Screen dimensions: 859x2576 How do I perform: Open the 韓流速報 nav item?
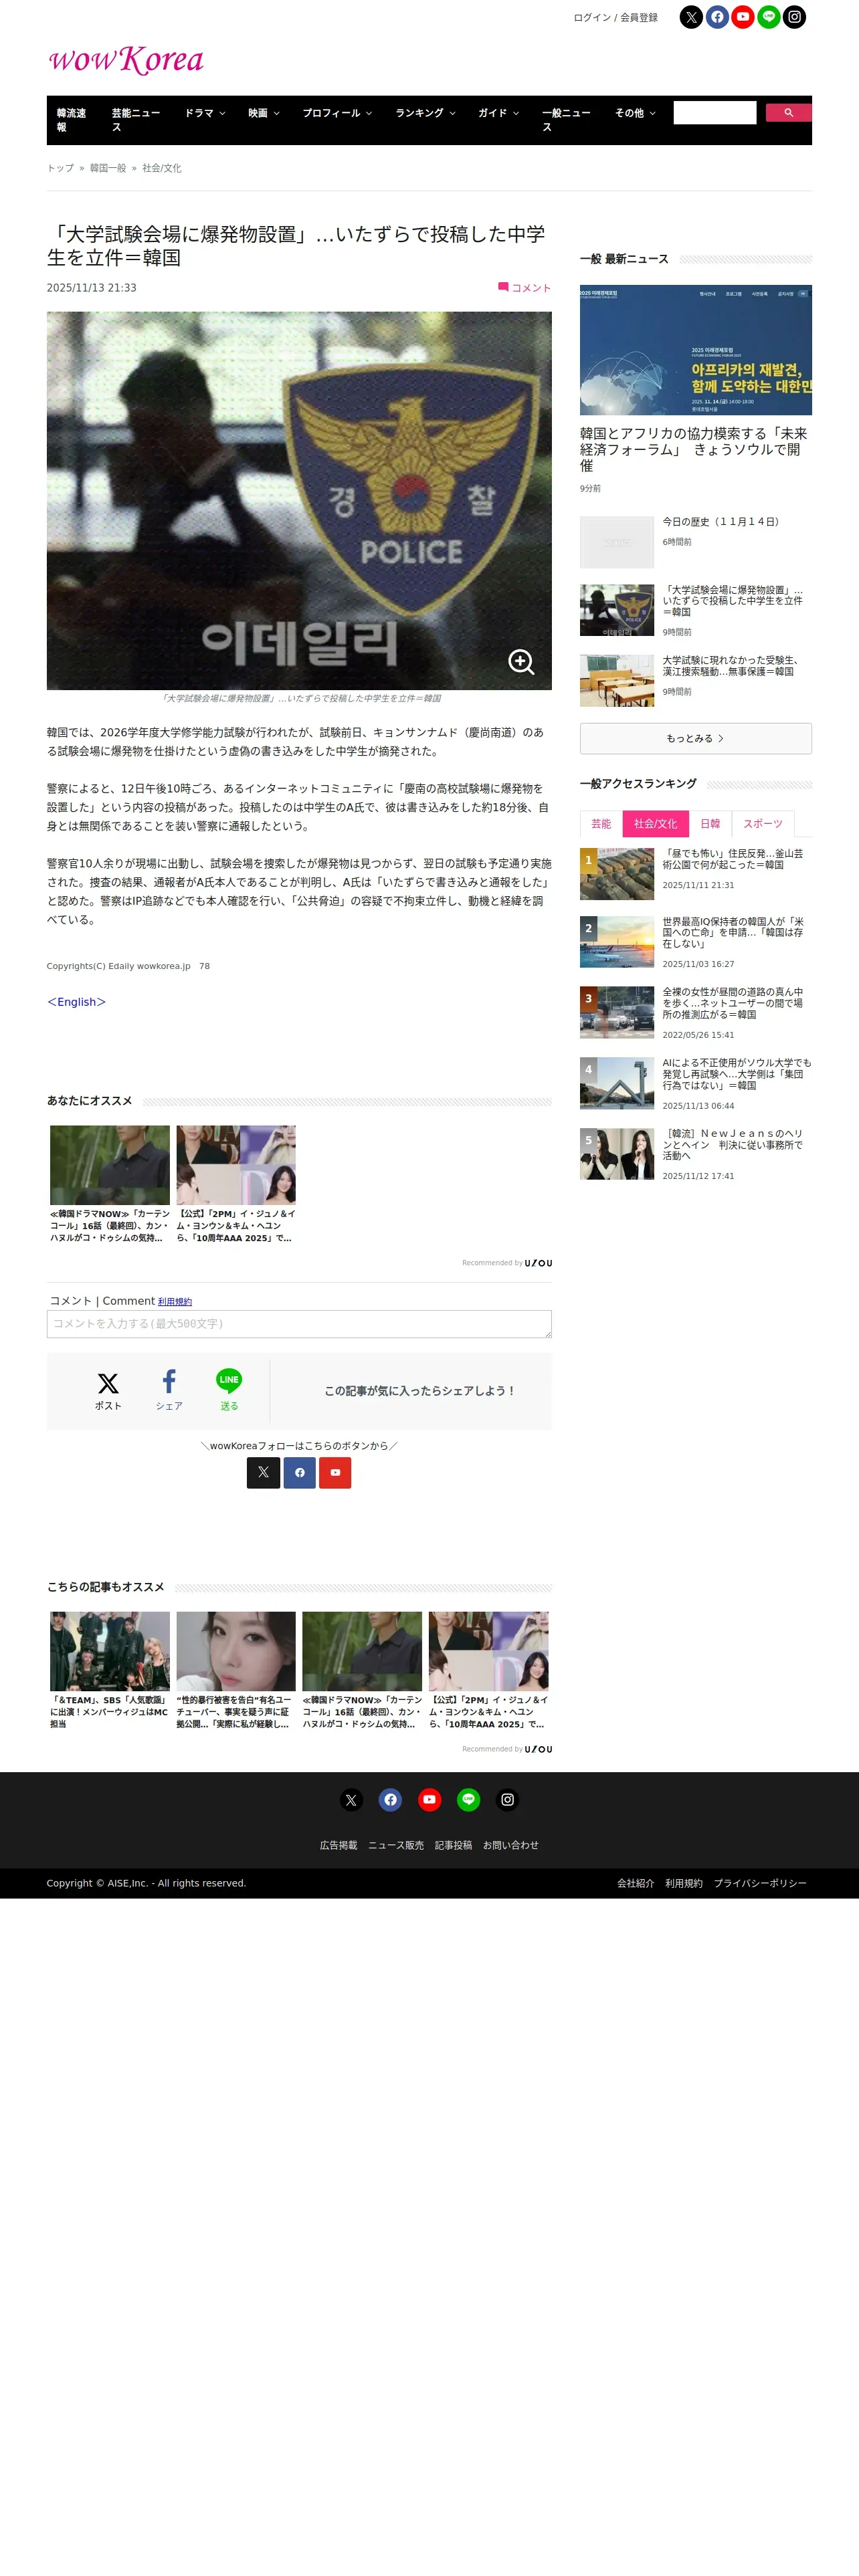coord(71,120)
